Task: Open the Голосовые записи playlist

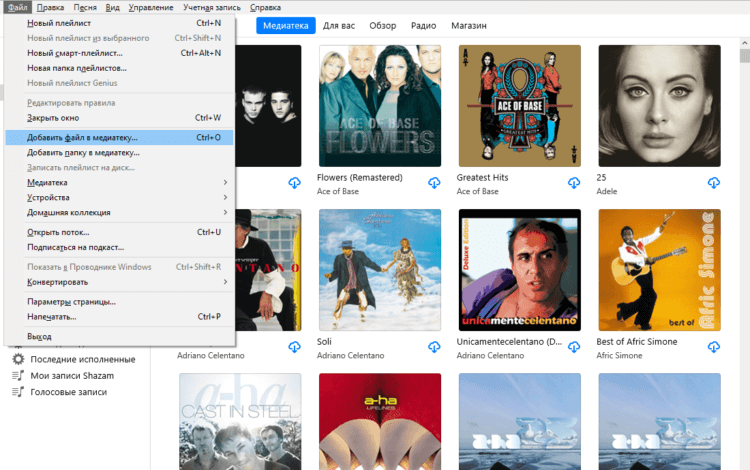Action: tap(69, 392)
